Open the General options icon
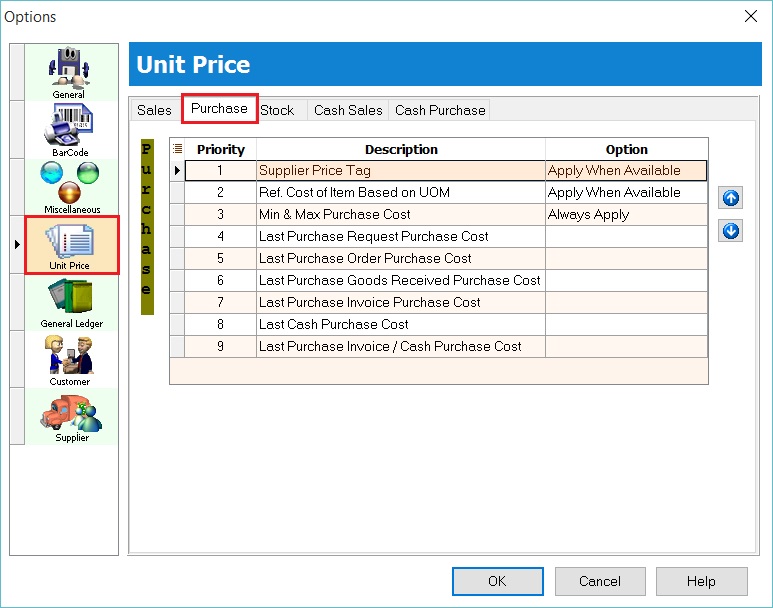The image size is (773, 608). pos(69,71)
